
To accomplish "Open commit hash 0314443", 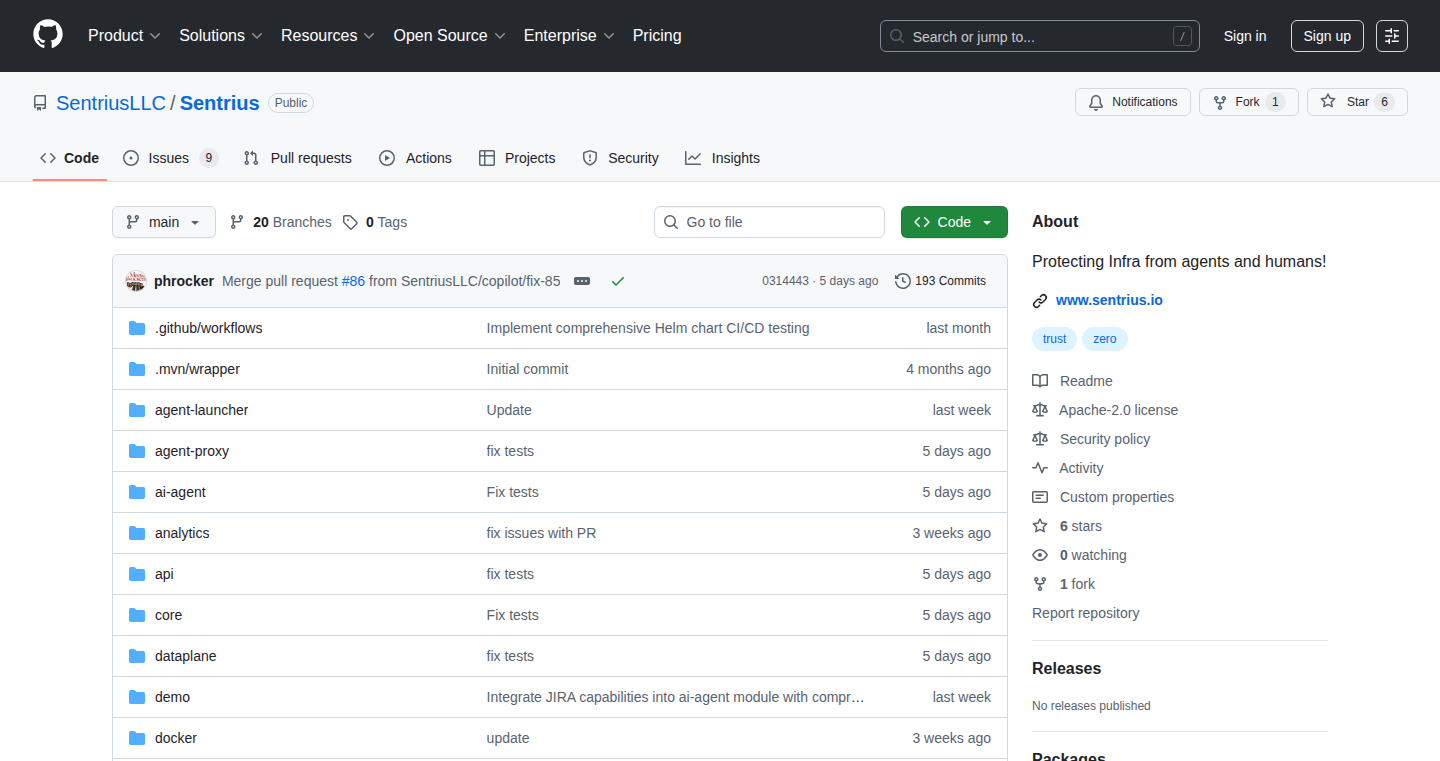I will (x=785, y=281).
